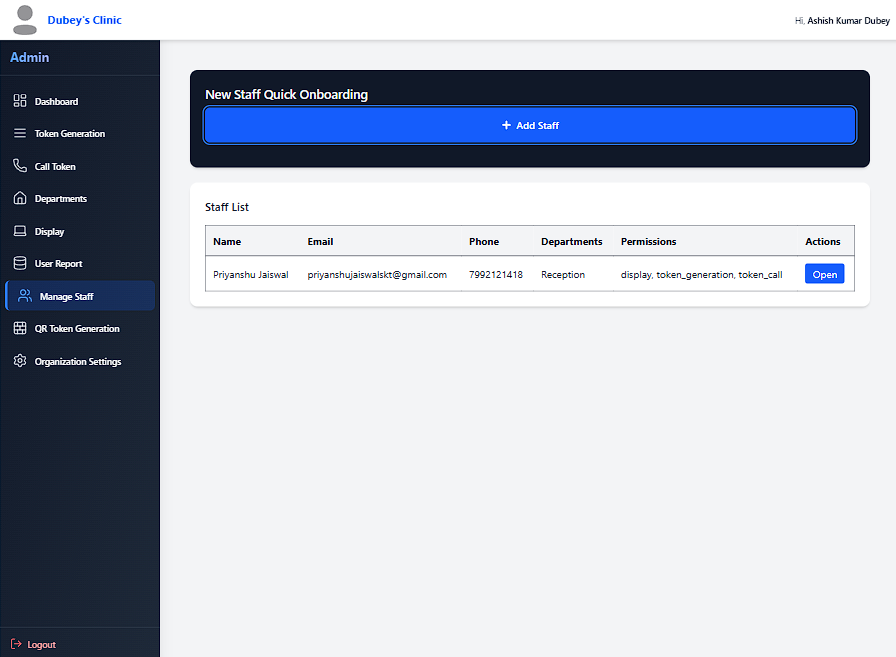896x657 pixels.
Task: Open Priyanshu Jaiswal's staff record
Action: [824, 273]
